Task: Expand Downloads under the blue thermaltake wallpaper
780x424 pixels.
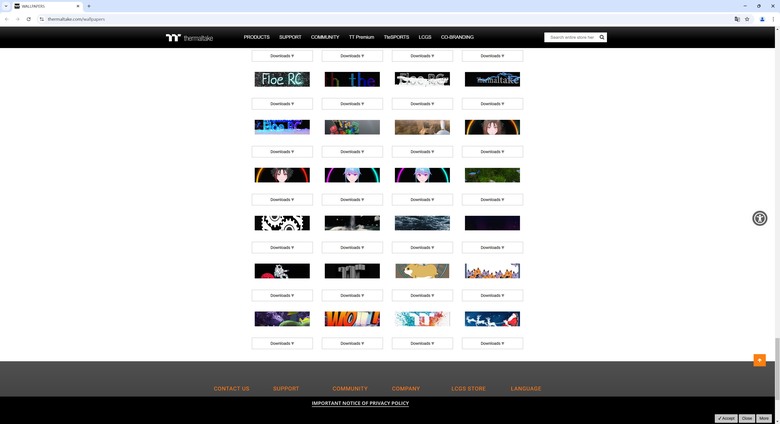Action: point(492,104)
